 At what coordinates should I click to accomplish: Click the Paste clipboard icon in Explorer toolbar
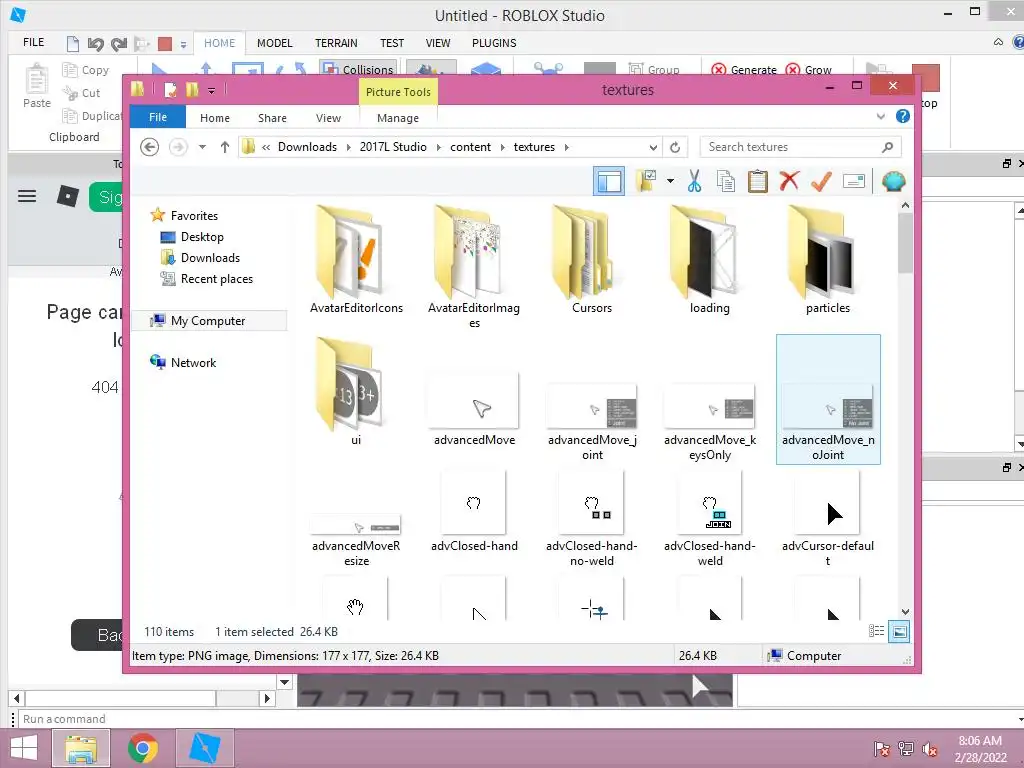(758, 181)
